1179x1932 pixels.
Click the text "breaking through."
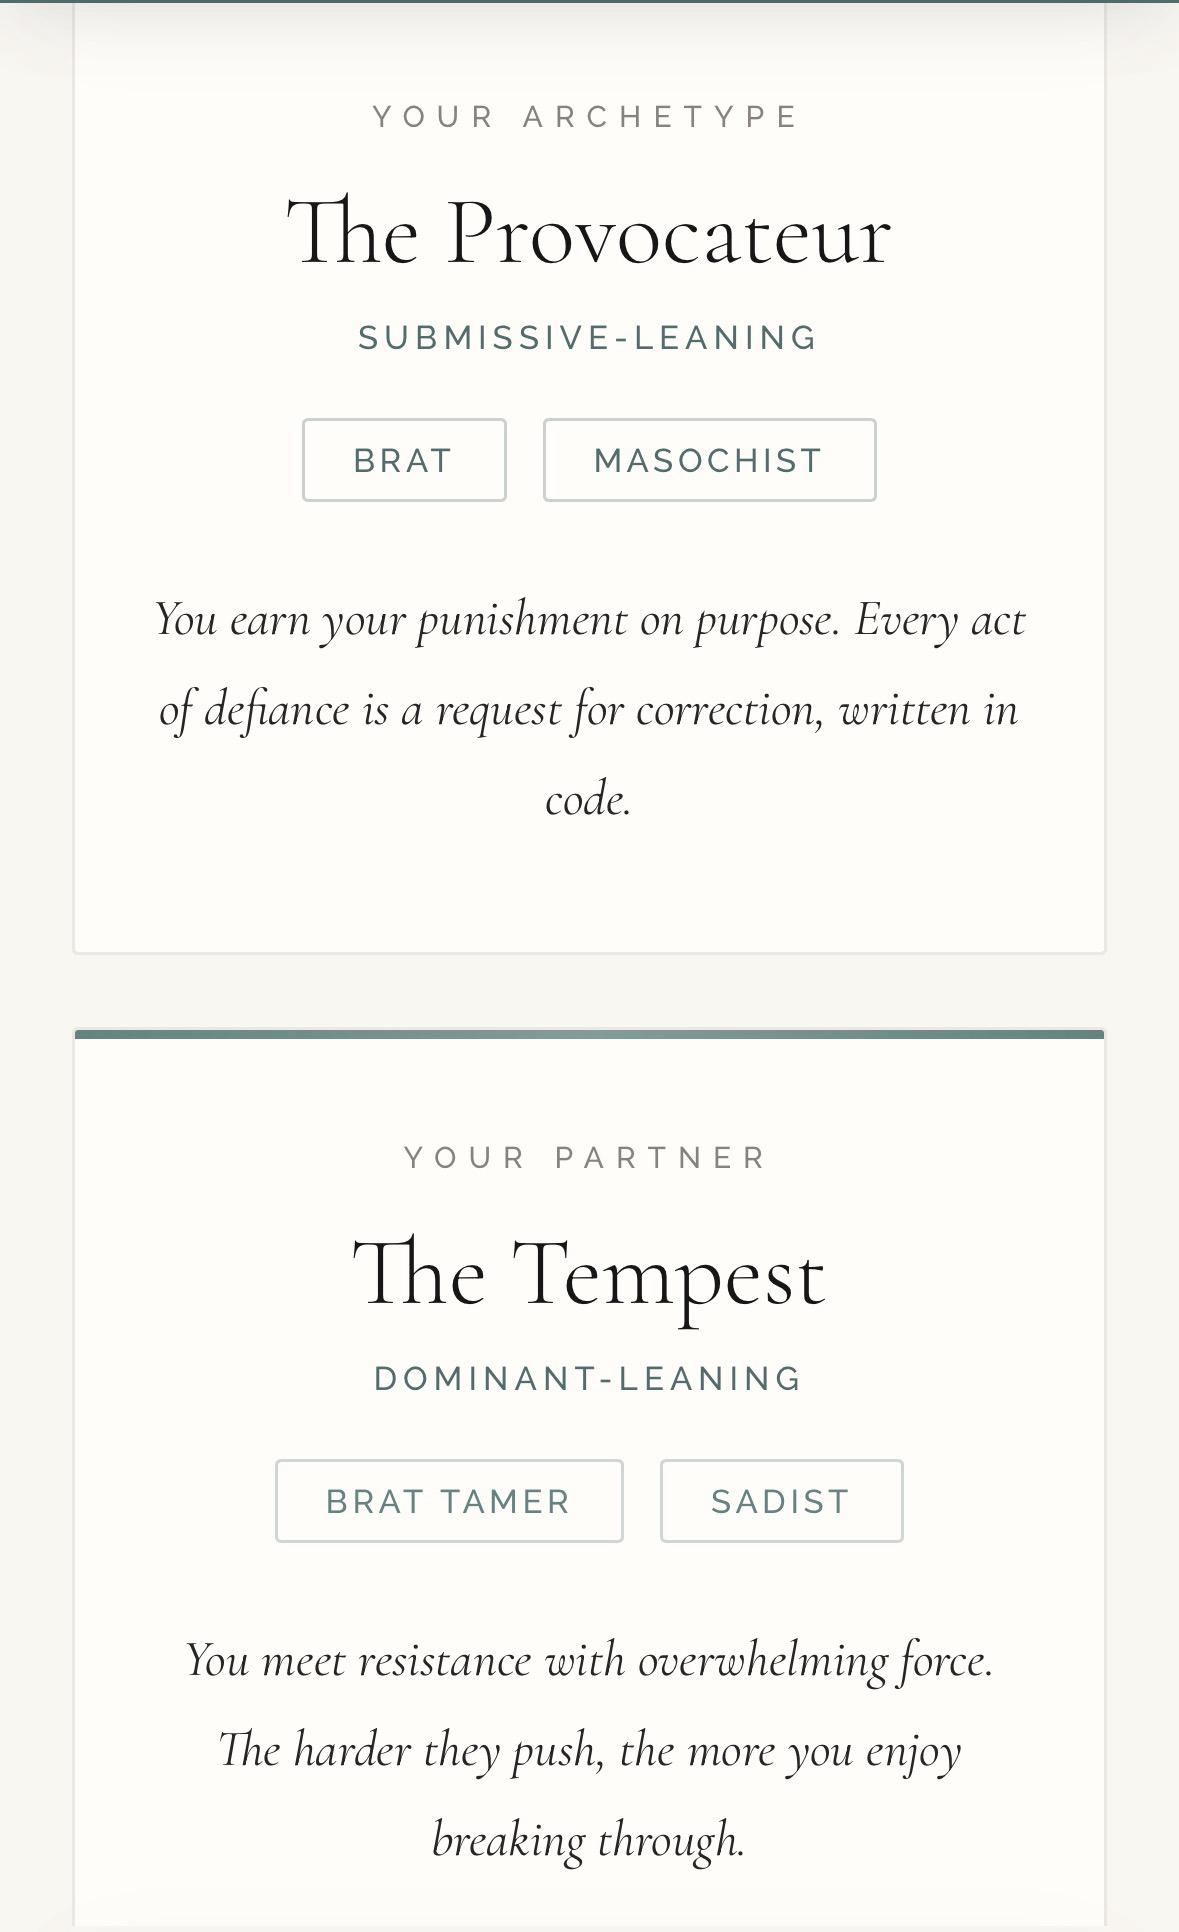click(589, 1841)
